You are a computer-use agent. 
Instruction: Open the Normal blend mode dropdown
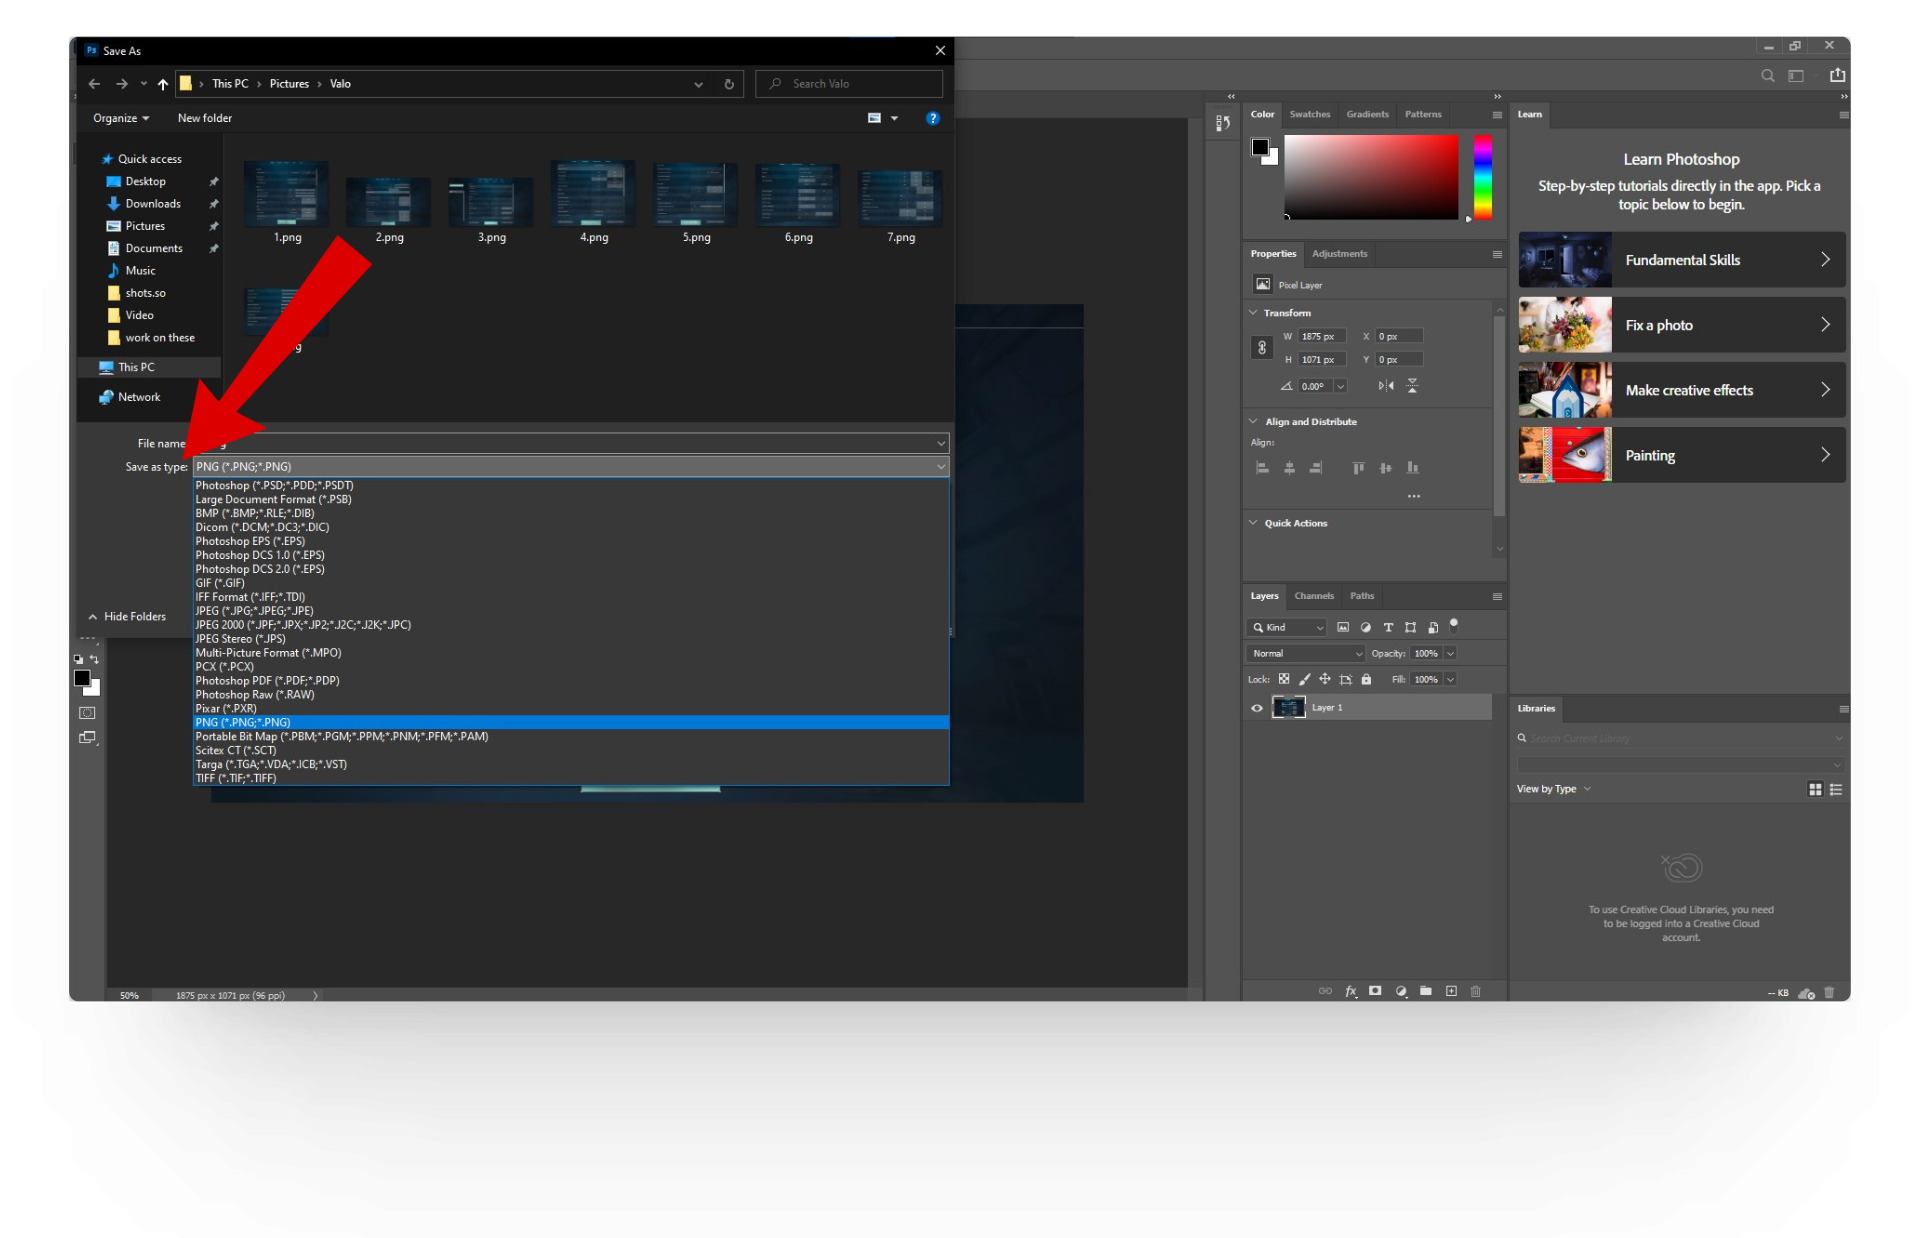[x=1305, y=653]
